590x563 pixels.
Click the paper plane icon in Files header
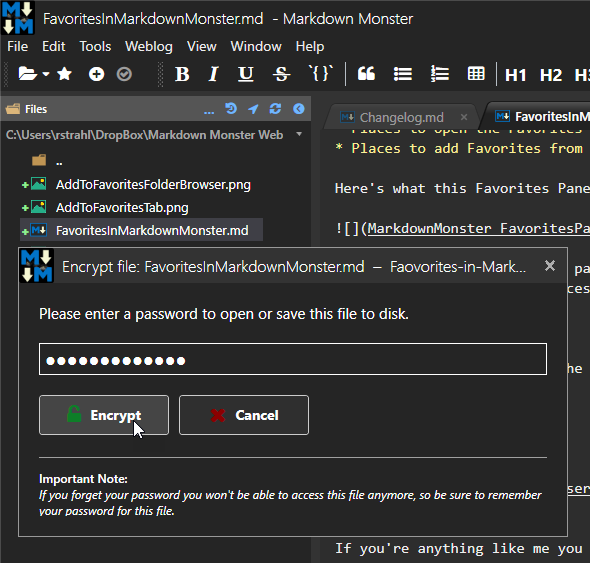click(x=253, y=109)
